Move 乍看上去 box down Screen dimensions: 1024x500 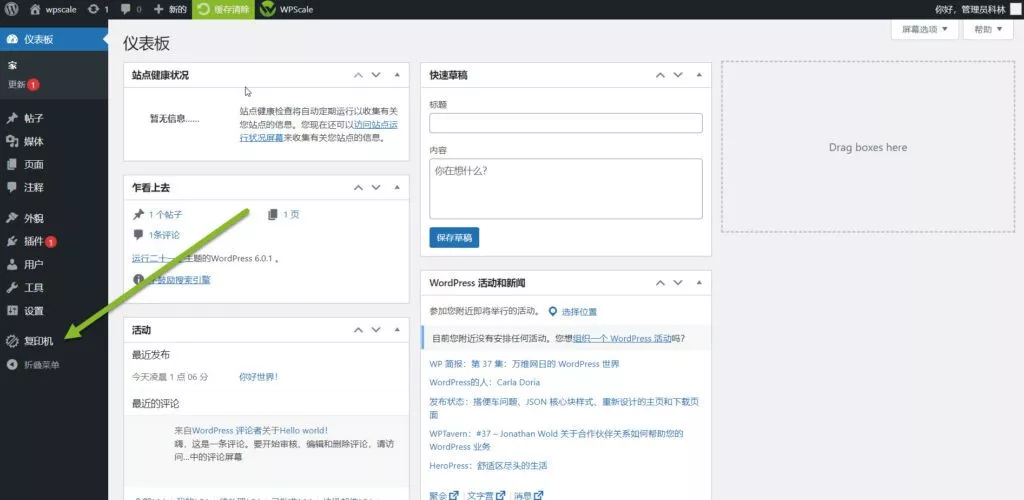(x=376, y=187)
